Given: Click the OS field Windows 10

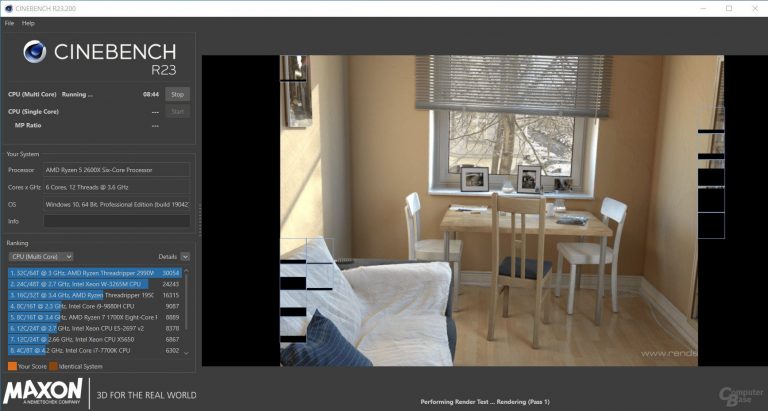Looking at the screenshot, I should point(117,204).
